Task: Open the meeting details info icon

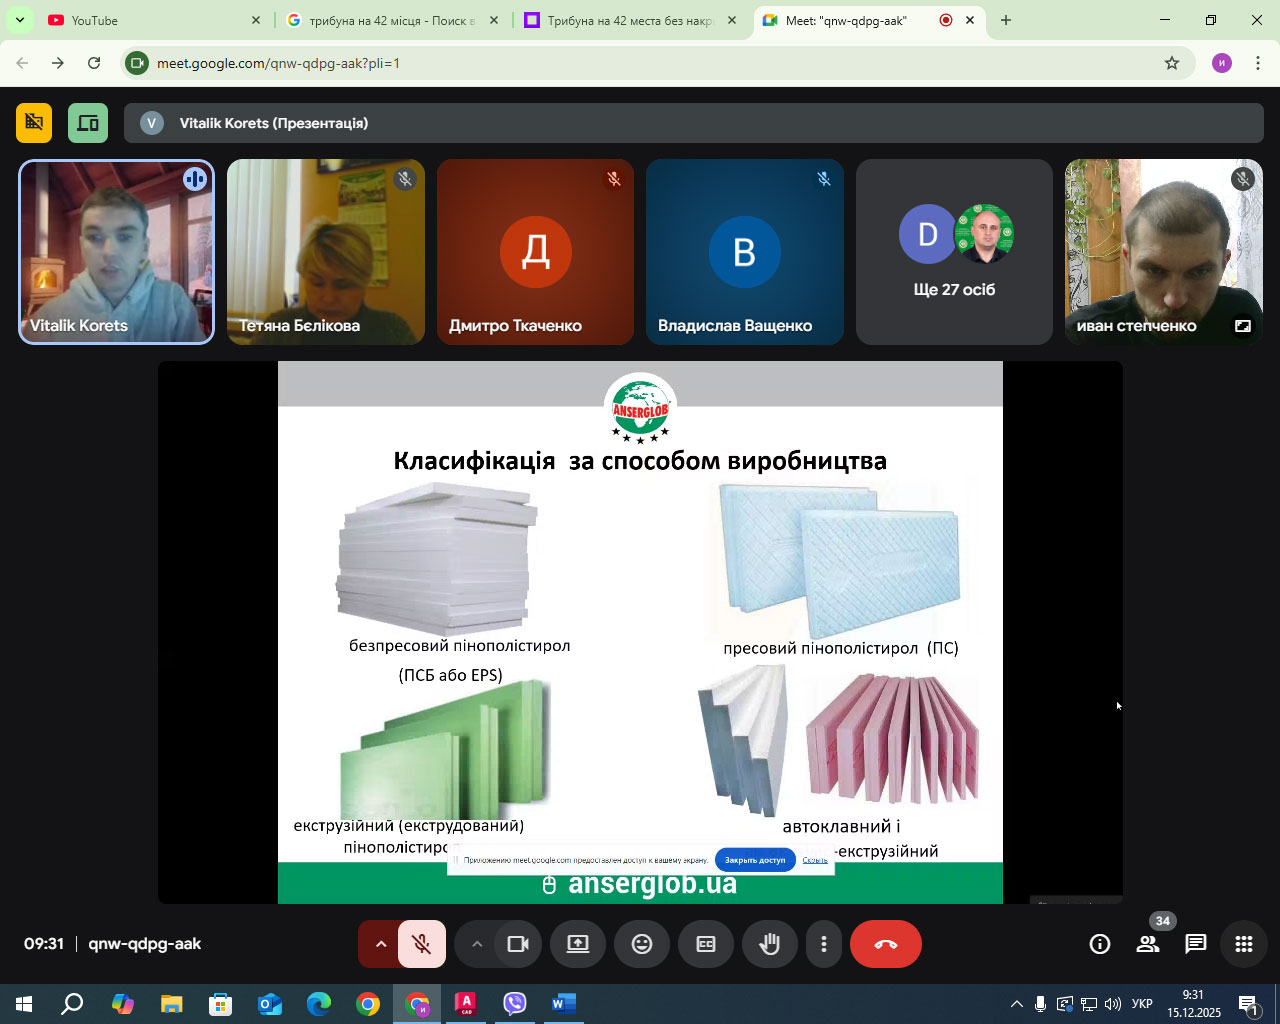Action: 1100,944
